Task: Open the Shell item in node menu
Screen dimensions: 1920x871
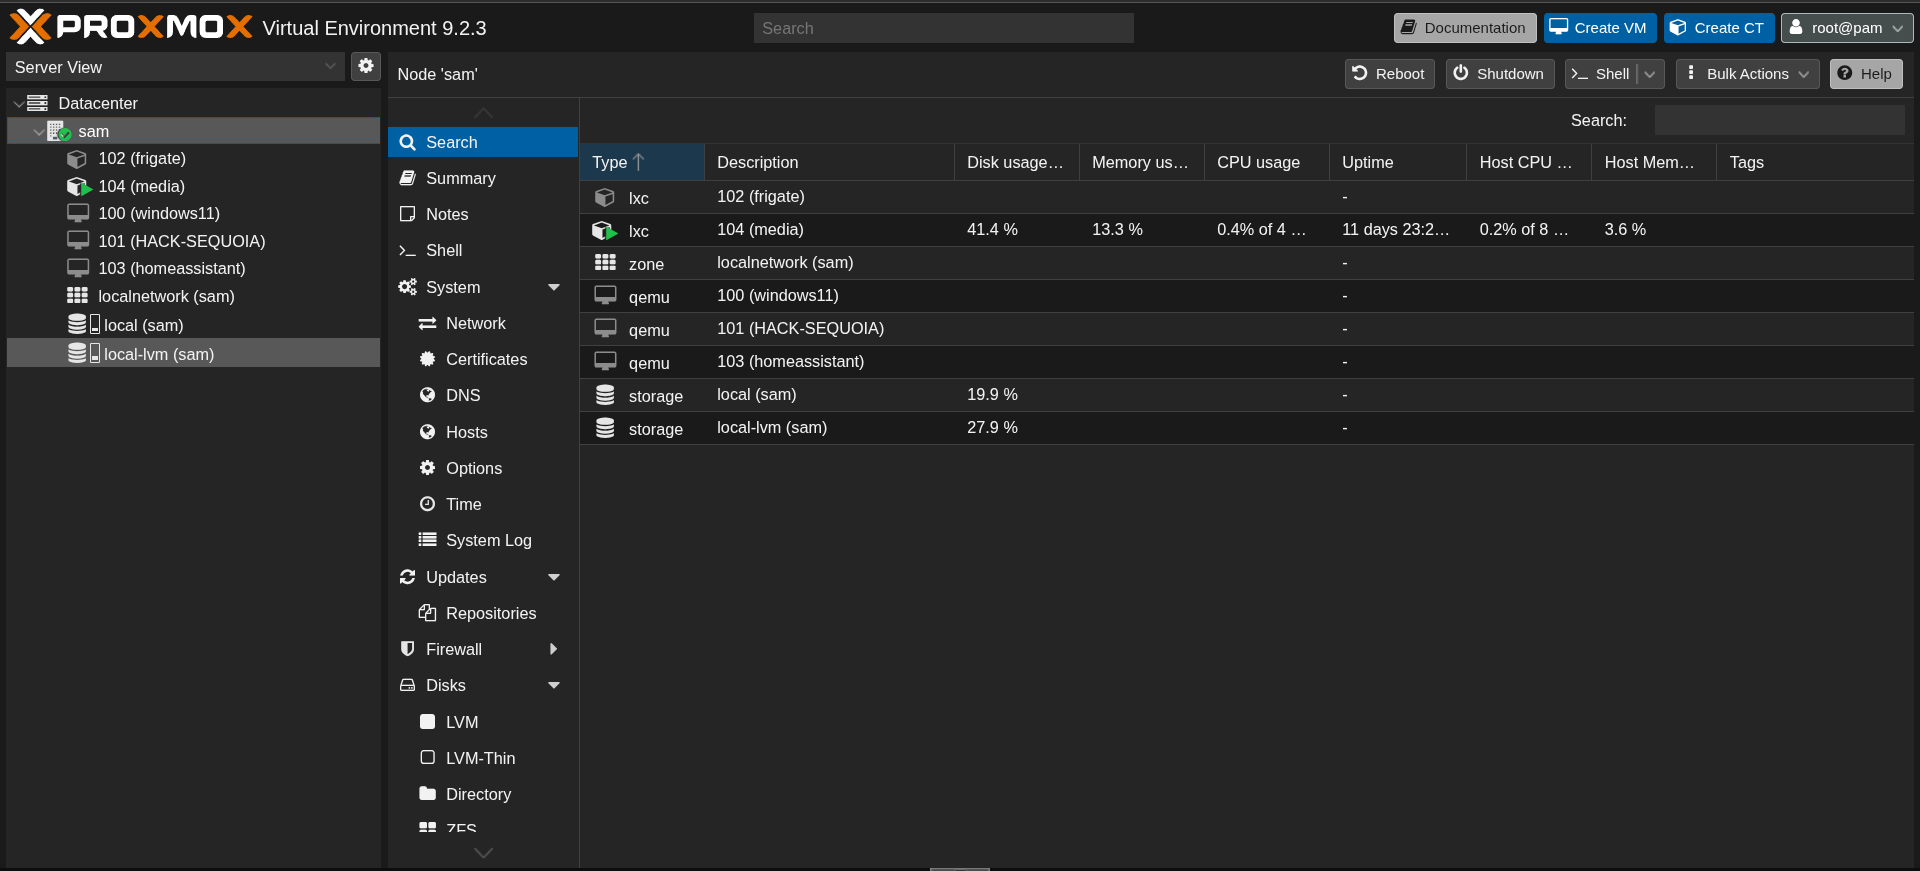Action: [483, 250]
